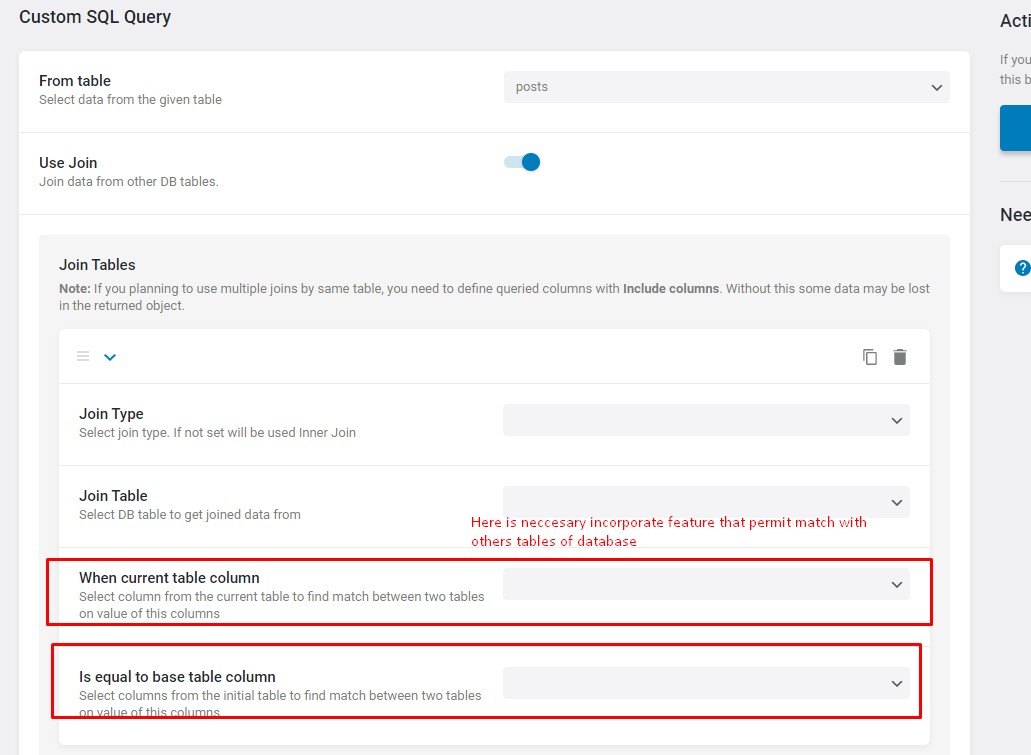Click the 'Join data from other DB tables.' description
Screen dimensions: 1031x755
point(129,182)
